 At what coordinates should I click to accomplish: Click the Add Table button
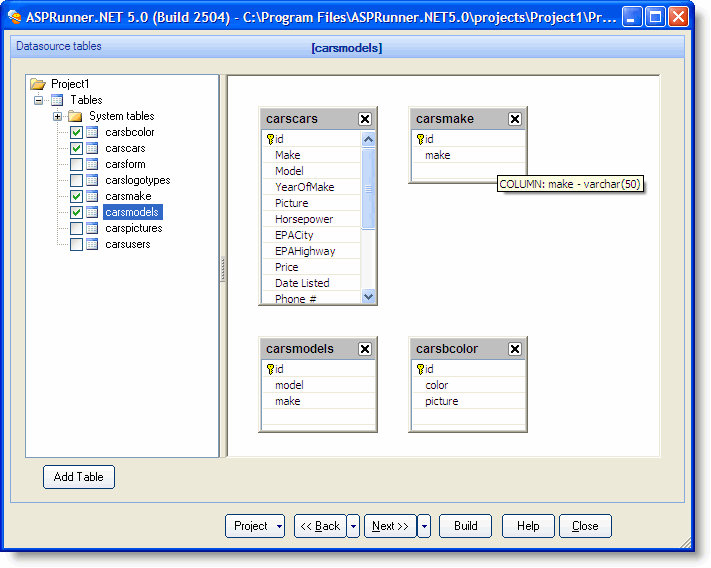pyautogui.click(x=79, y=477)
